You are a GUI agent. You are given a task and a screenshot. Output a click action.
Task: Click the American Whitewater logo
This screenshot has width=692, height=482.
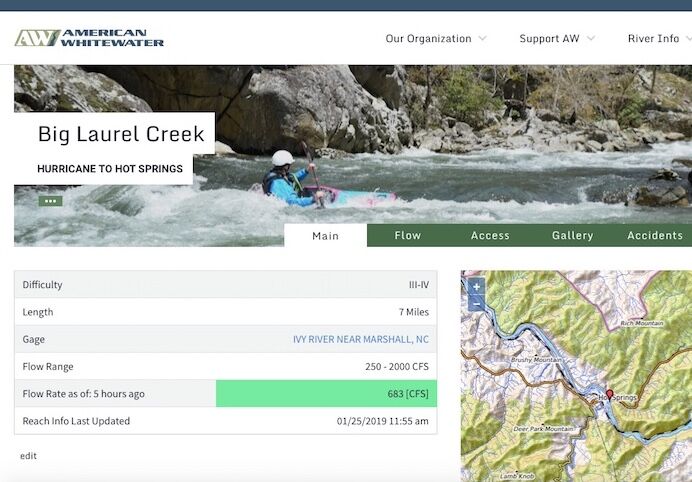89,38
